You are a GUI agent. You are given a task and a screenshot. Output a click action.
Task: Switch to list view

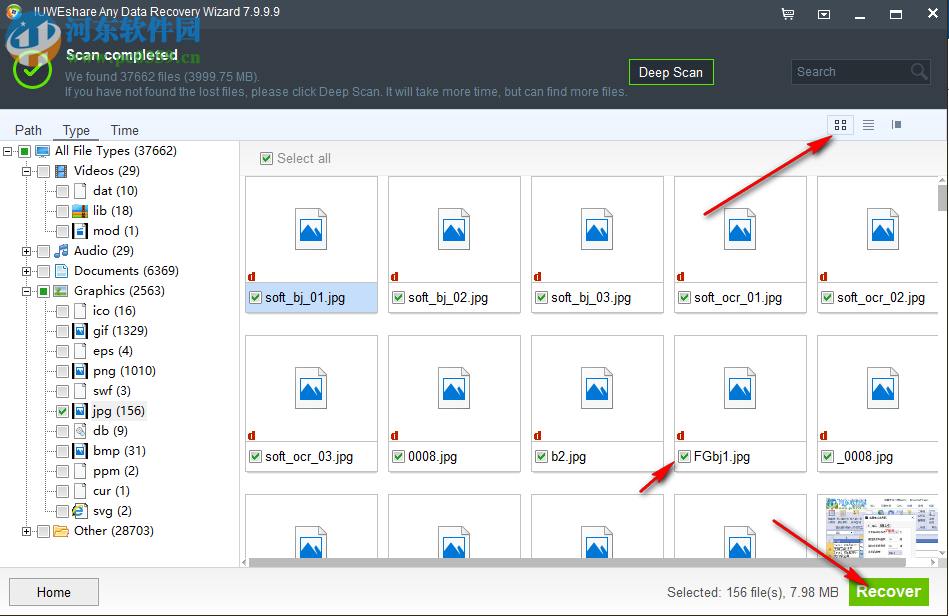coord(868,125)
